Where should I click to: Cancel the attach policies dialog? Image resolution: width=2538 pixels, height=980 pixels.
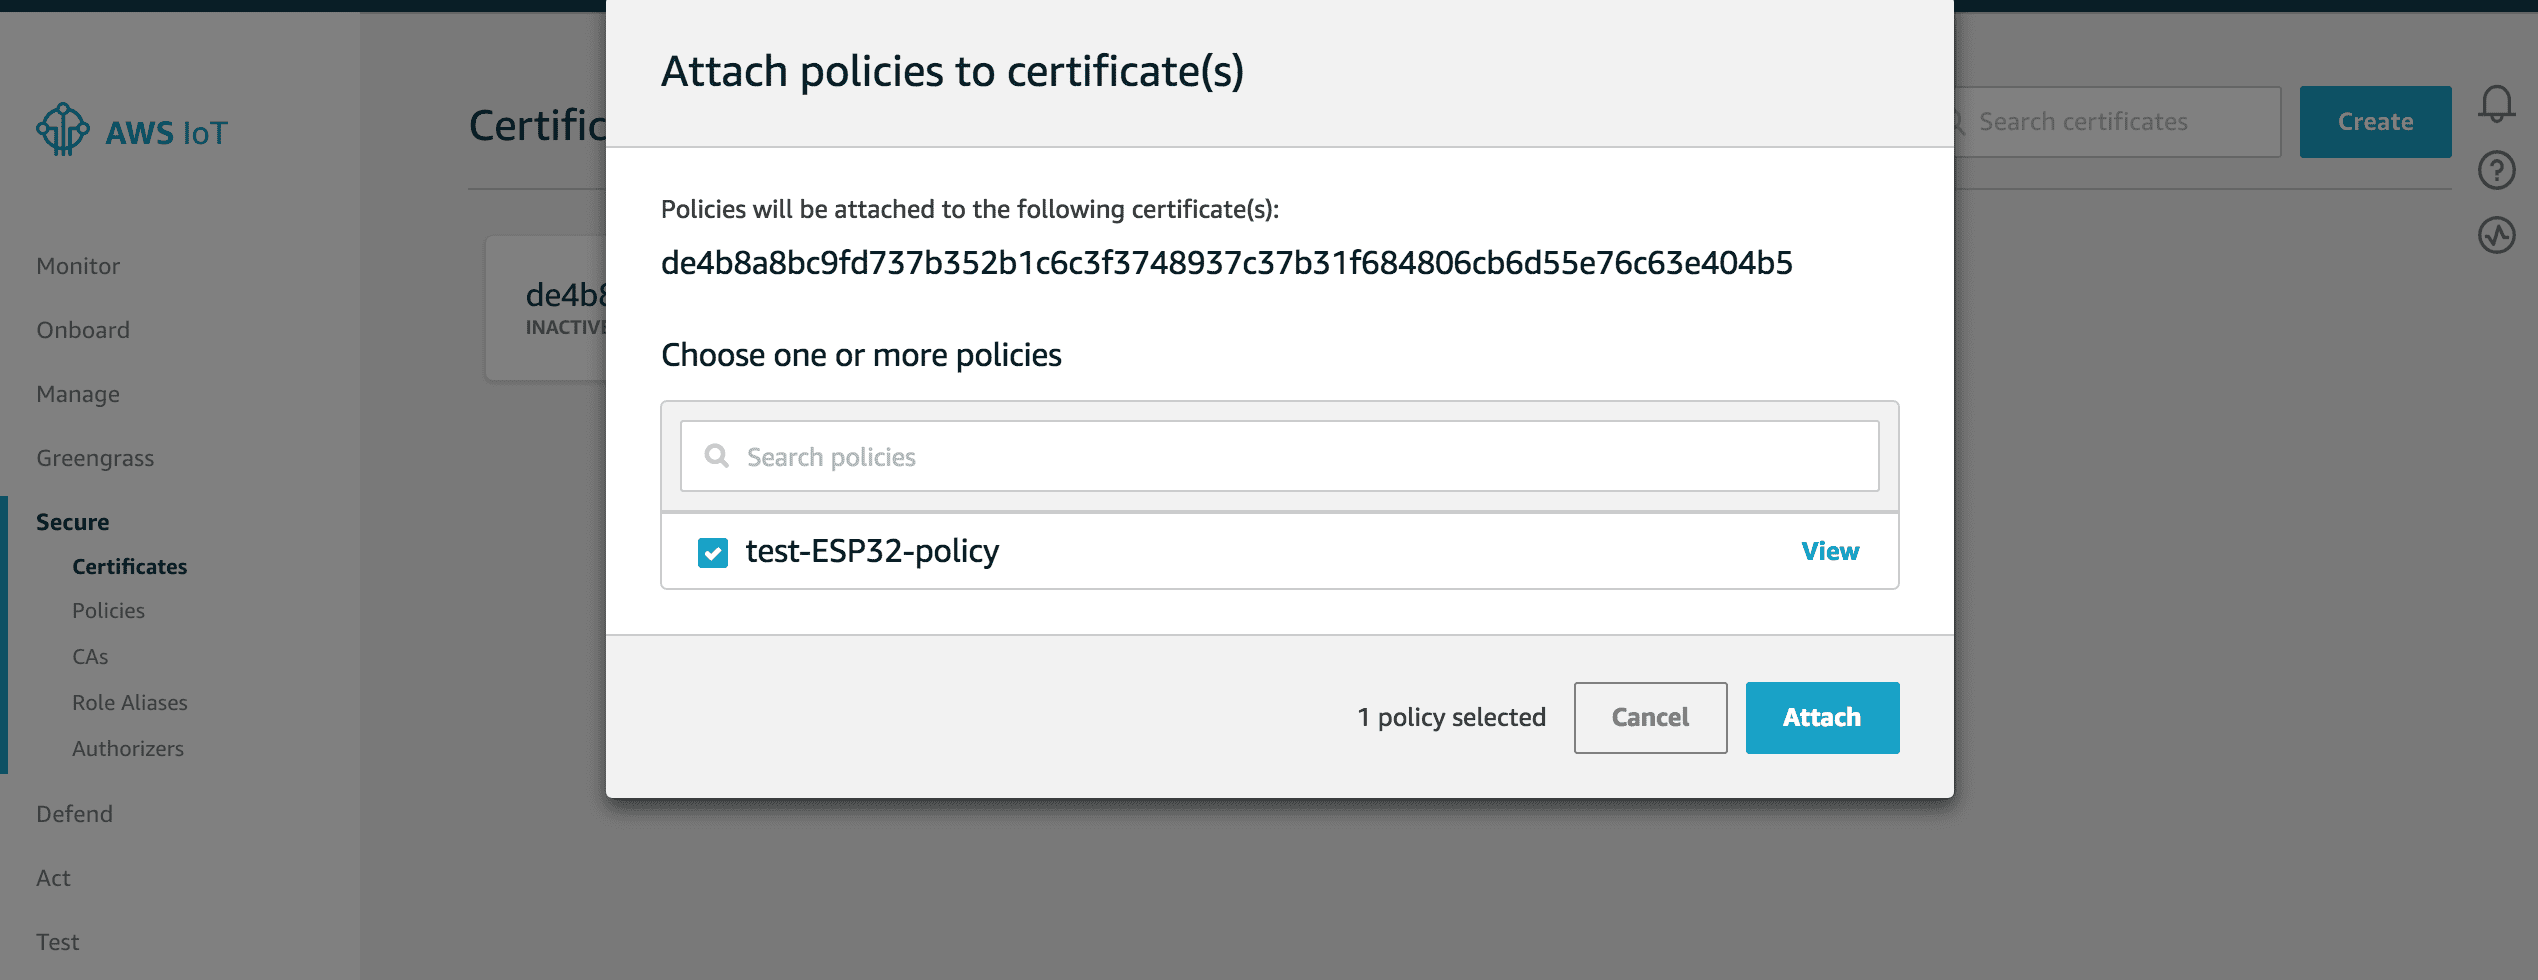click(1649, 717)
